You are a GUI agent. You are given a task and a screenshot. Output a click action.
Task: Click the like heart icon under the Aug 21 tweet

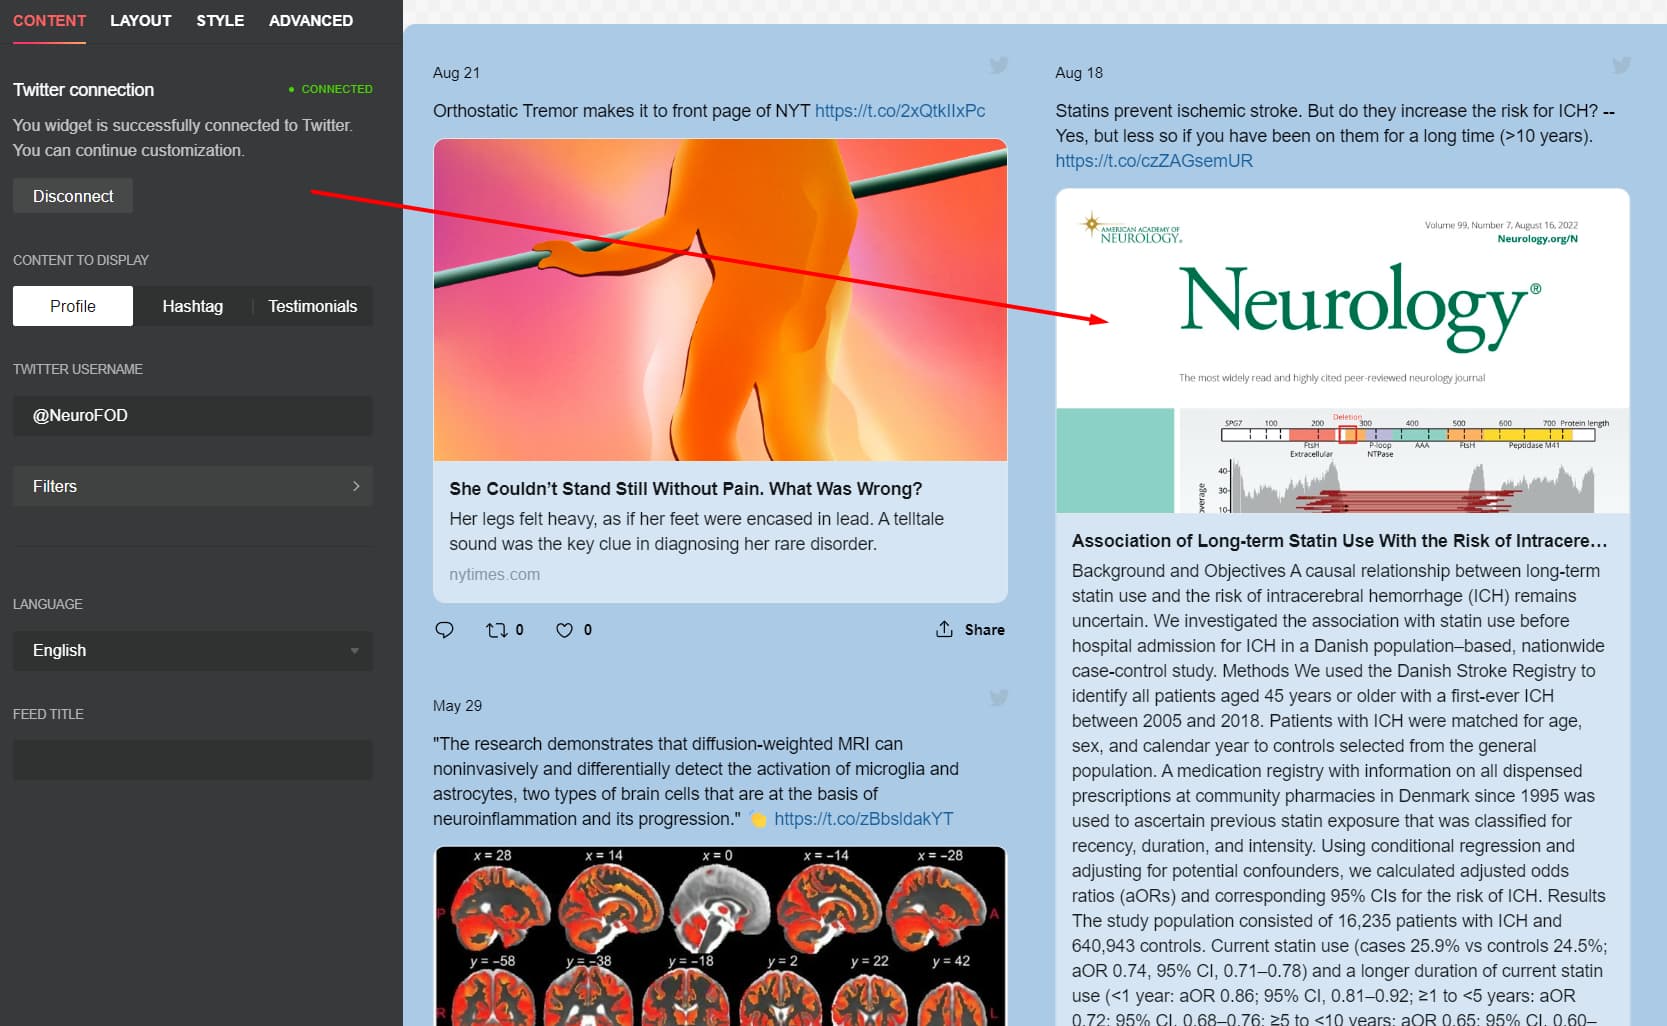click(565, 630)
